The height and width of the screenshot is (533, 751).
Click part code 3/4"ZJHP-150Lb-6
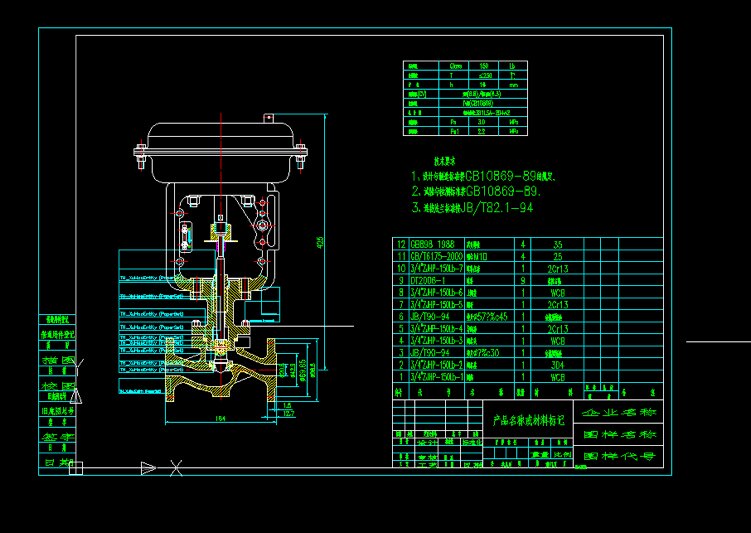click(437, 292)
